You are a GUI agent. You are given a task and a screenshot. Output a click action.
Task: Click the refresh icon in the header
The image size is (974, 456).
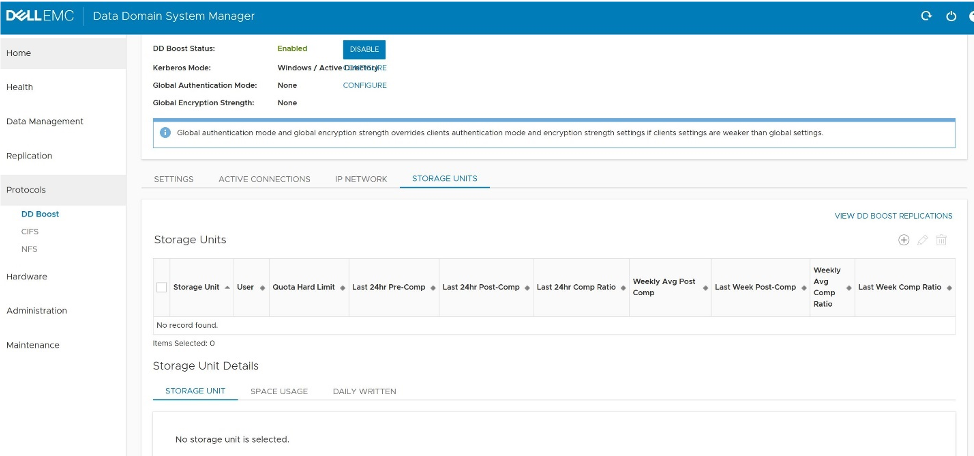pyautogui.click(x=926, y=16)
